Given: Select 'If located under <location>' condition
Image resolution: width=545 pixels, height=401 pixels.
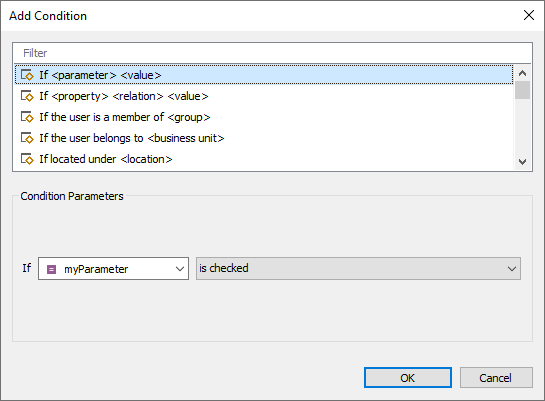Looking at the screenshot, I should pos(264,159).
